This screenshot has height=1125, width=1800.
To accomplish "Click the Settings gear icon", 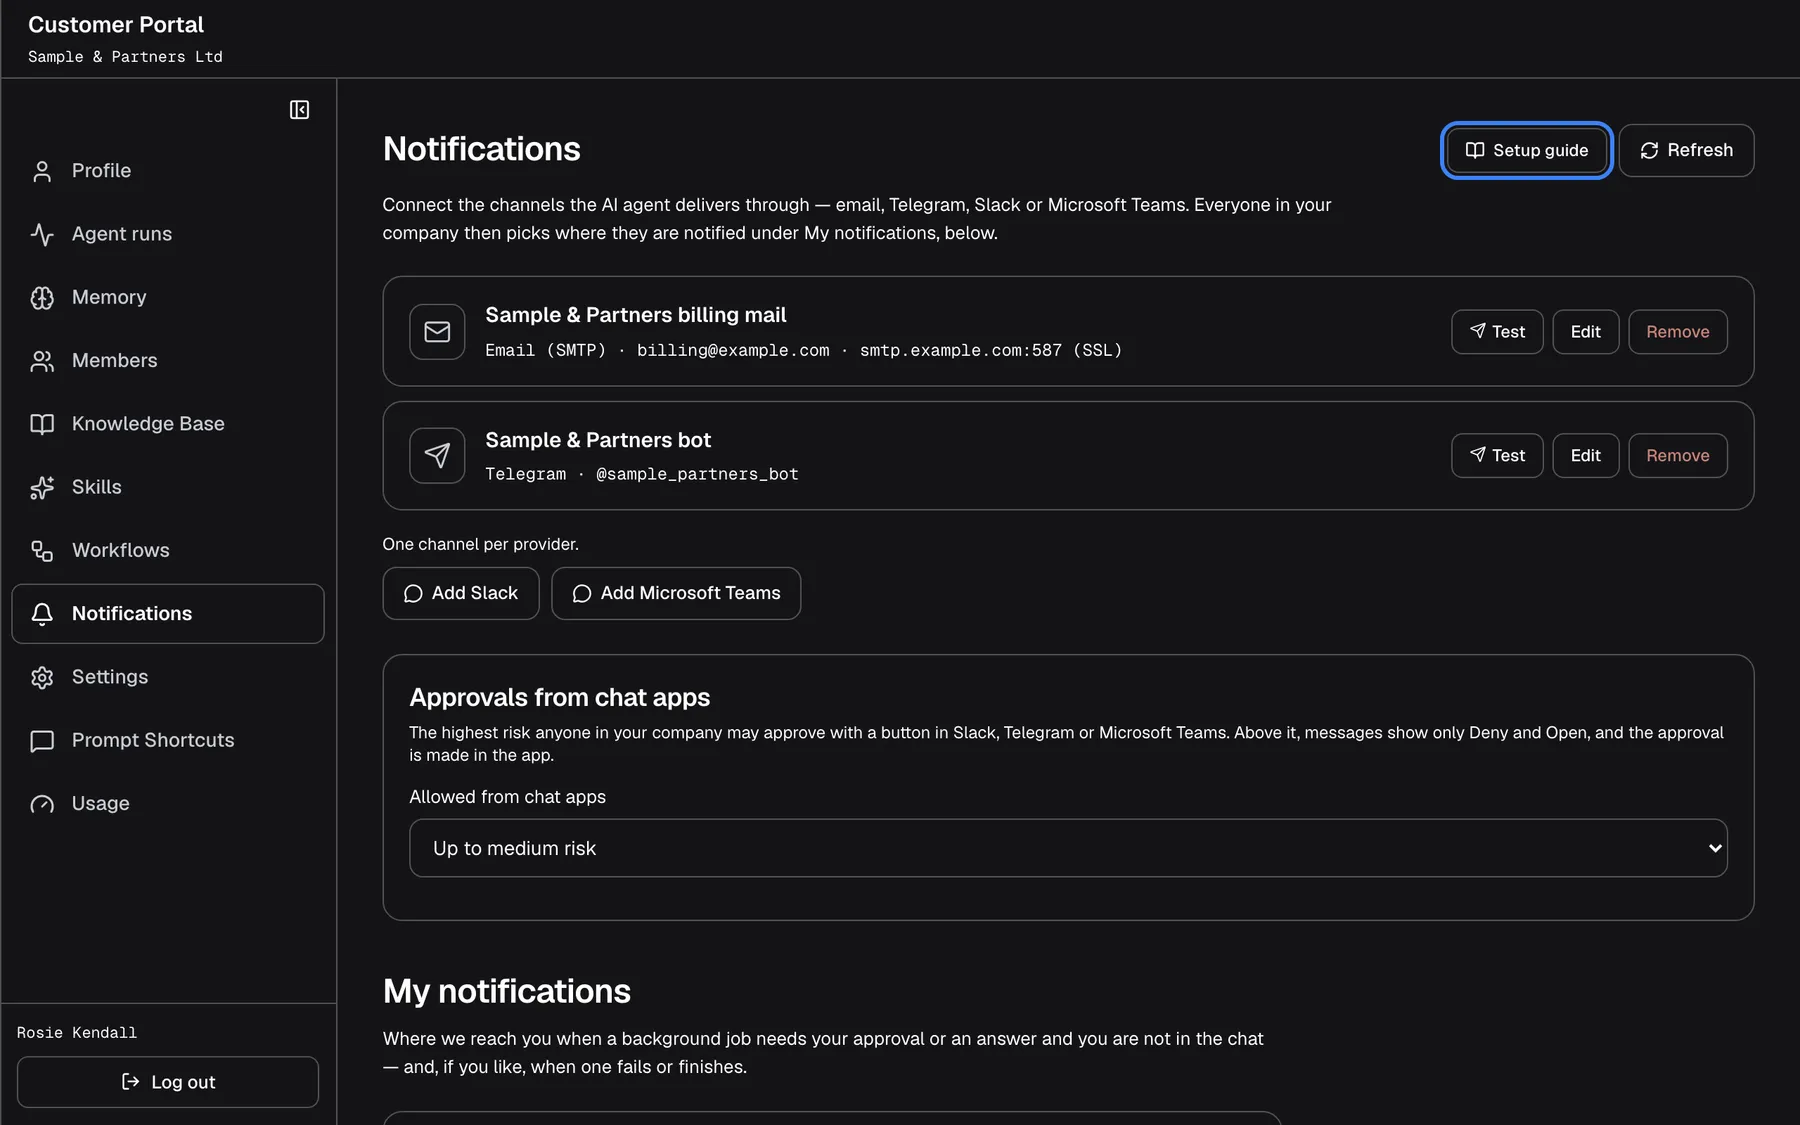I will coord(42,677).
